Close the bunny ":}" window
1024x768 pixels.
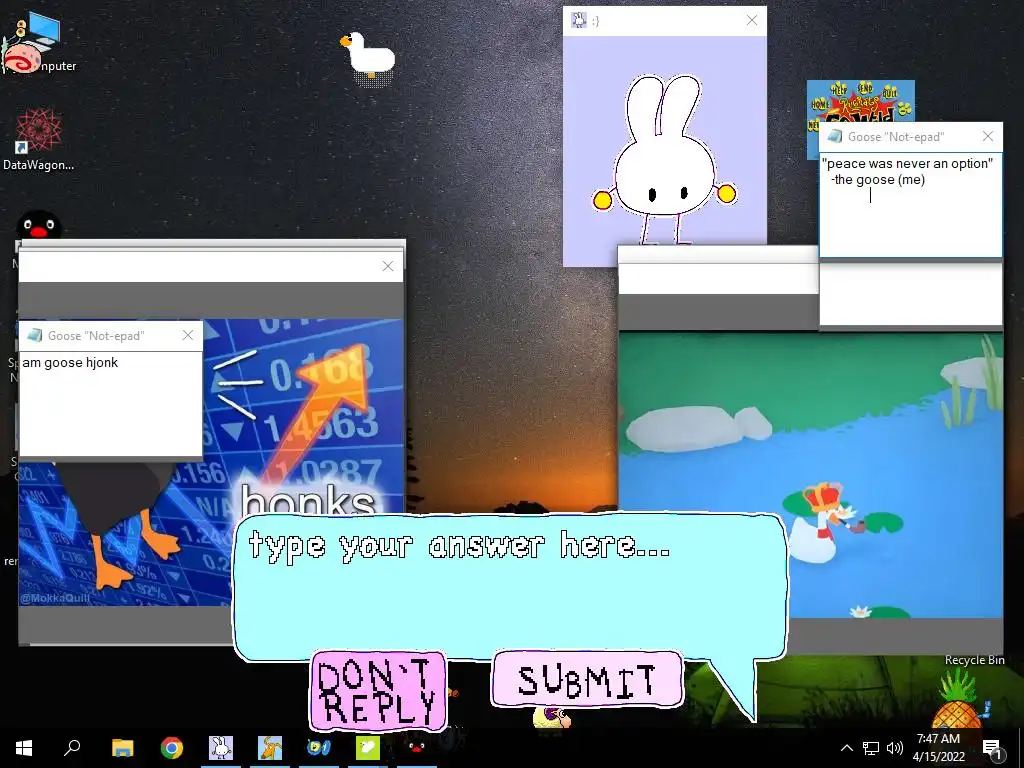click(752, 20)
